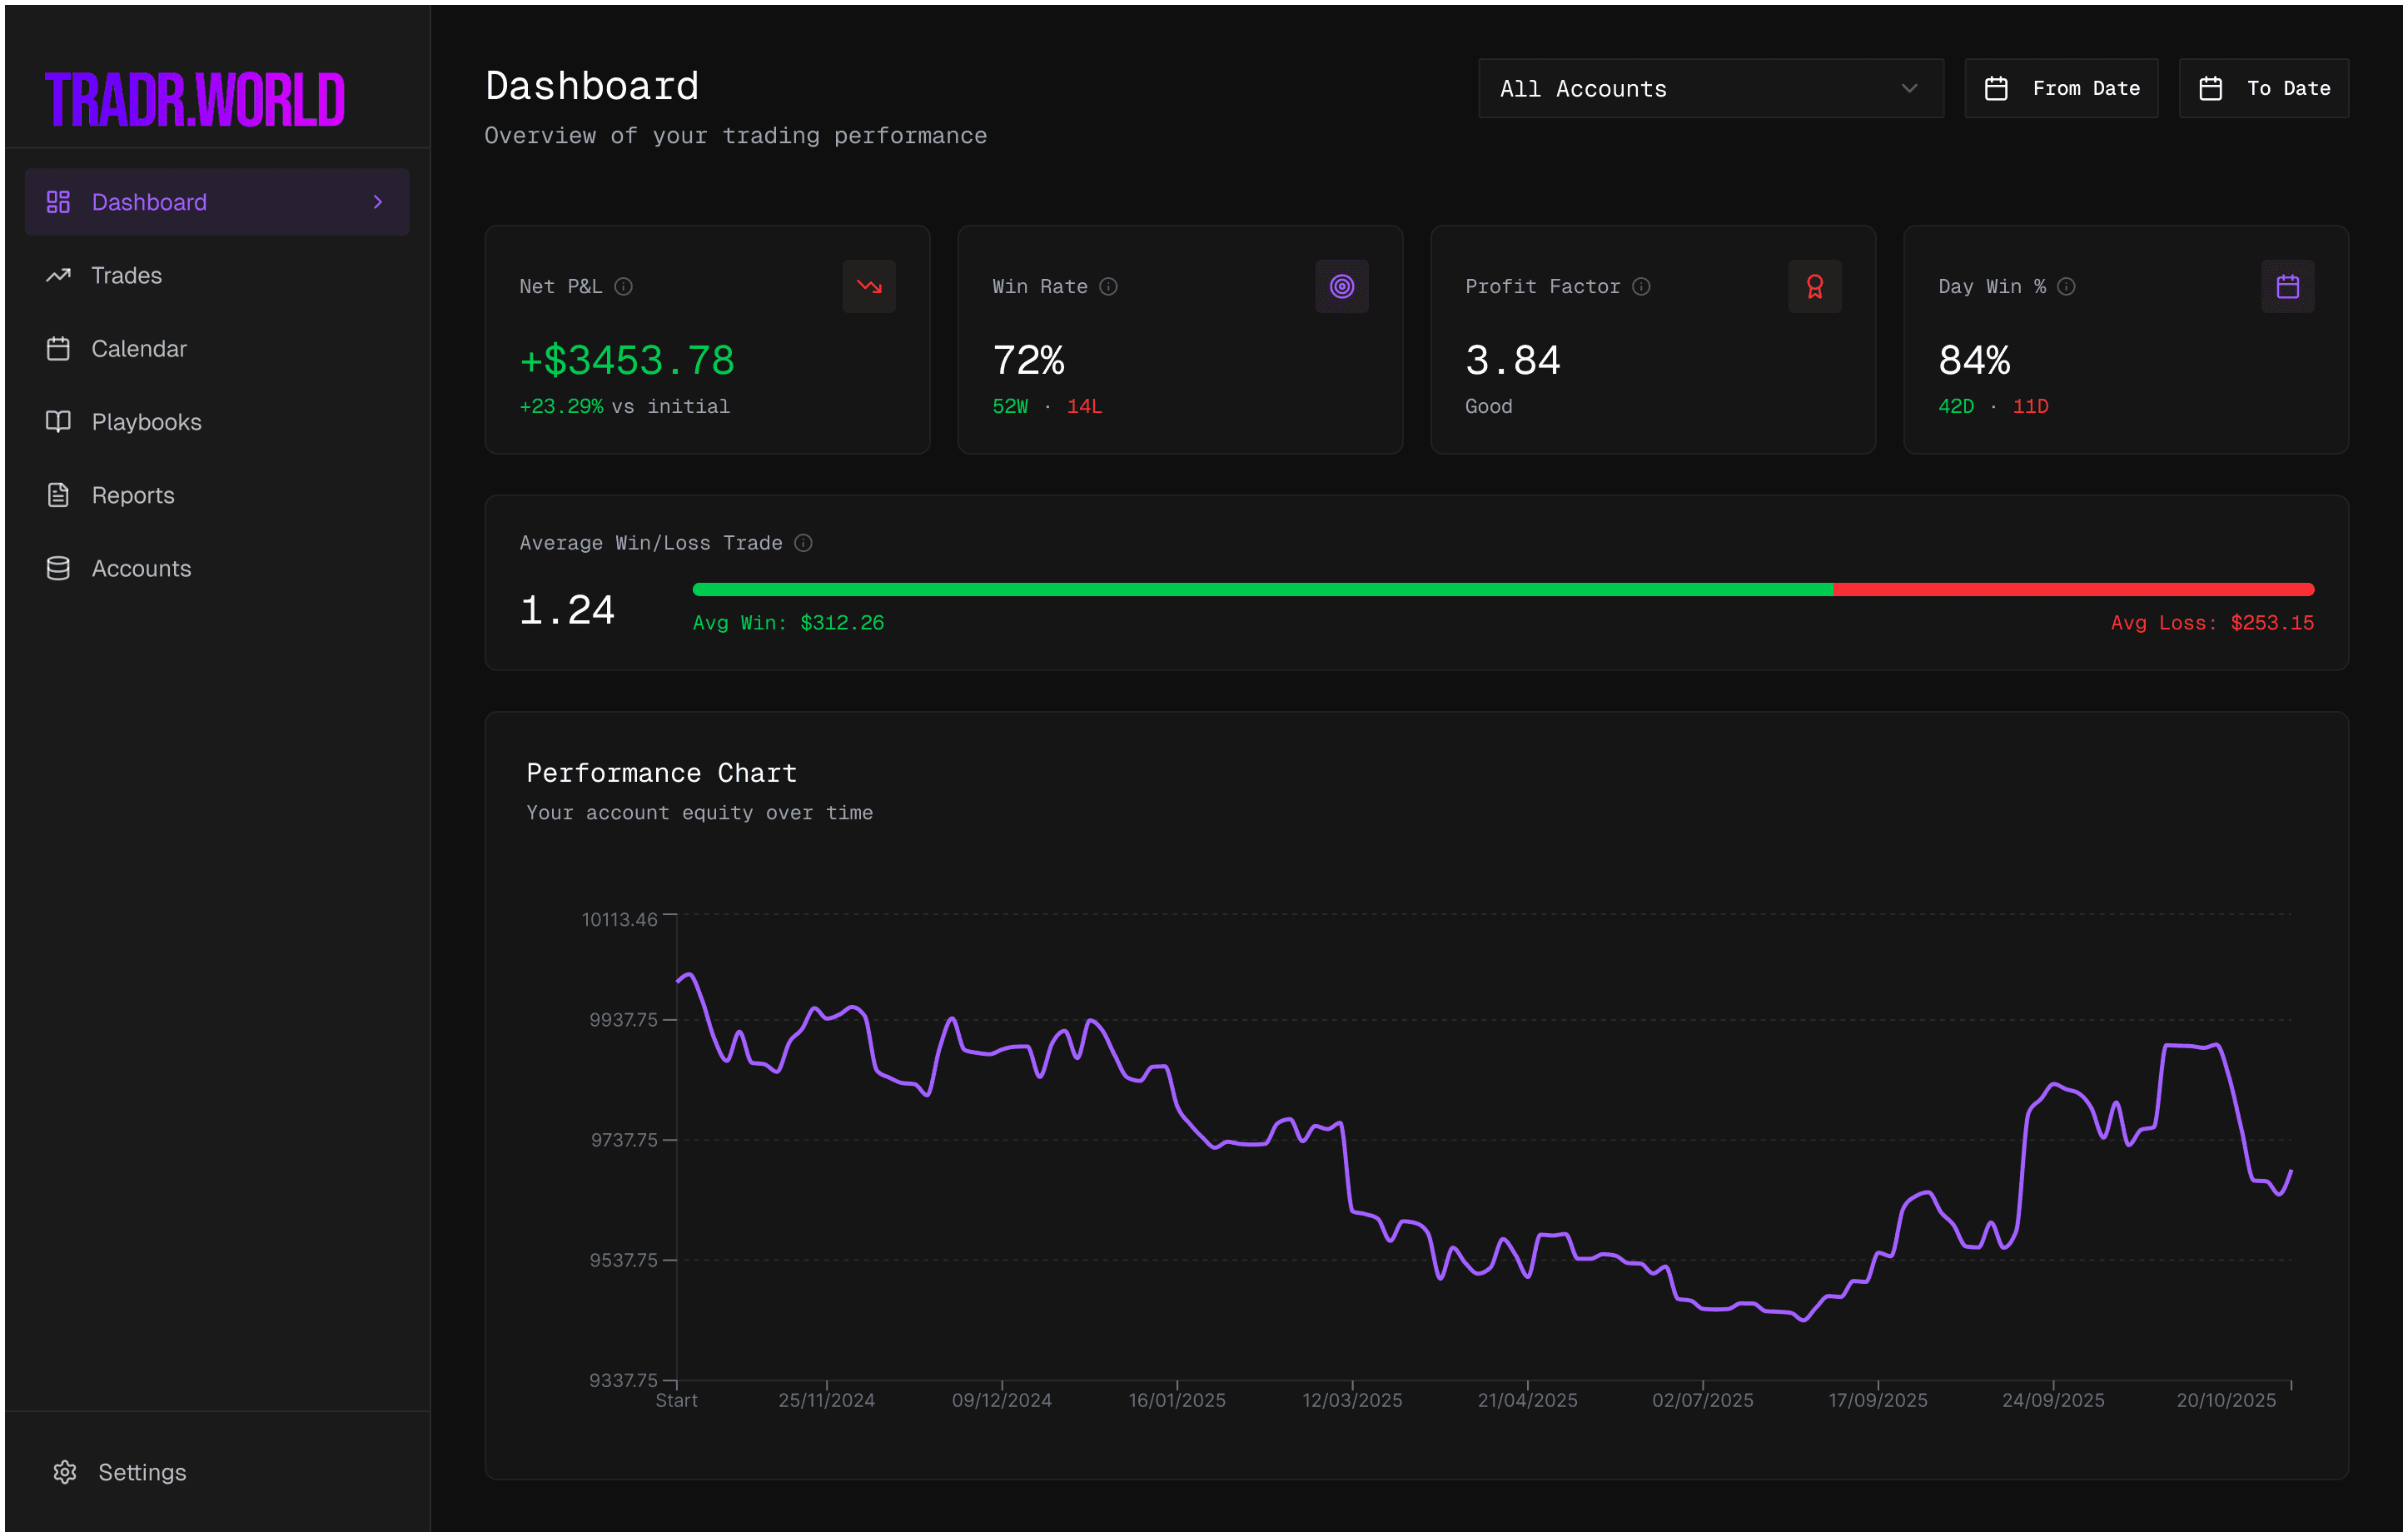This screenshot has width=2408, height=1537.
Task: Navigate to Playbooks section
Action: click(146, 422)
